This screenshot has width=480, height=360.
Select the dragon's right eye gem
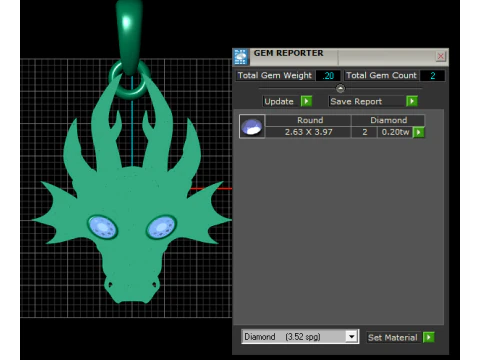(x=161, y=227)
